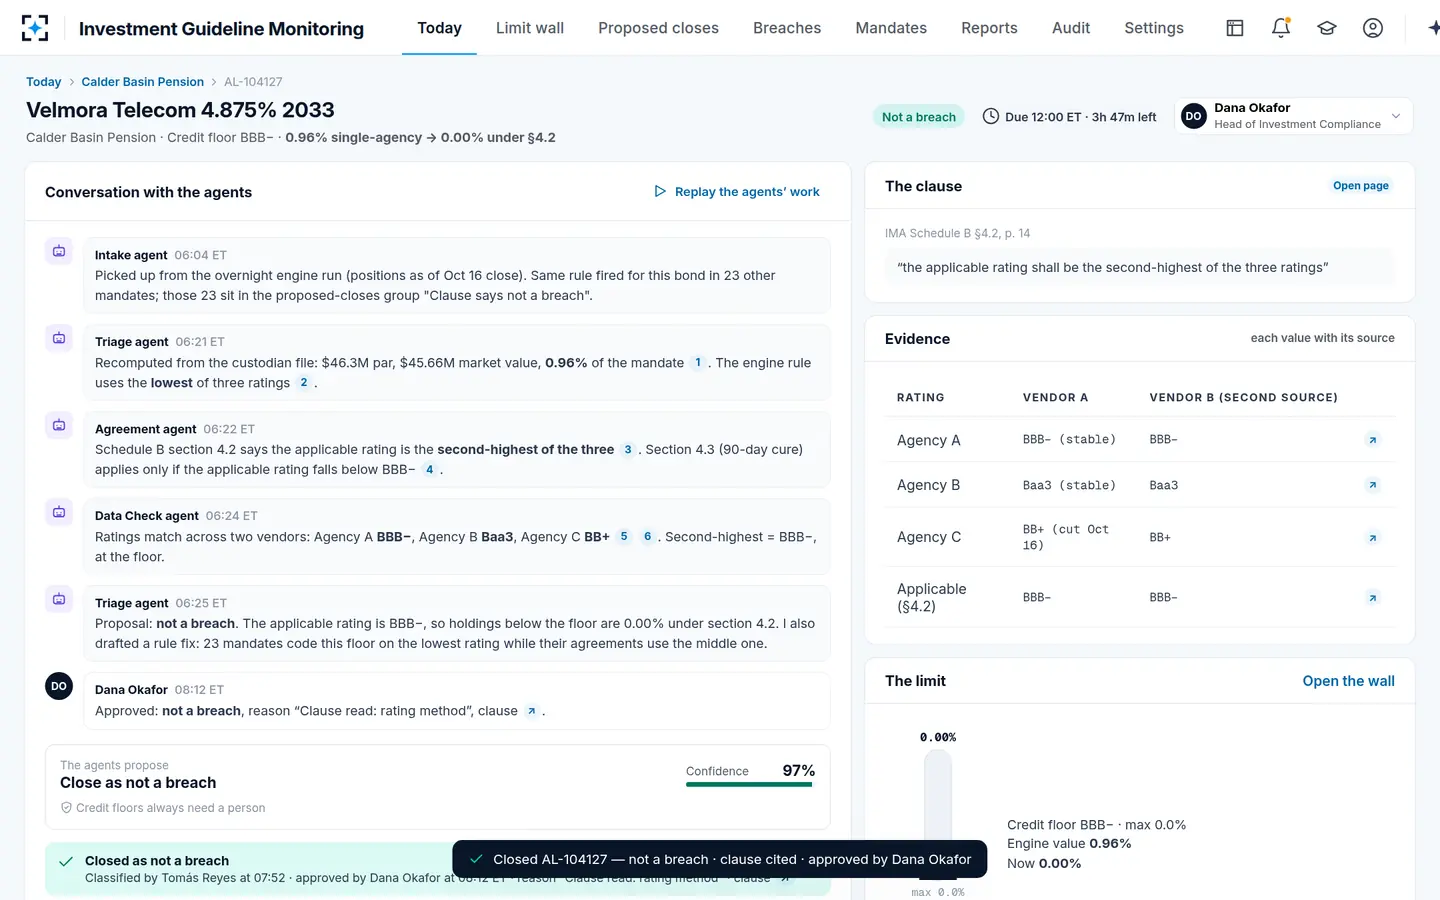Screen dimensions: 1440x900
Task: Open the account circle icon in top bar
Action: (1373, 28)
